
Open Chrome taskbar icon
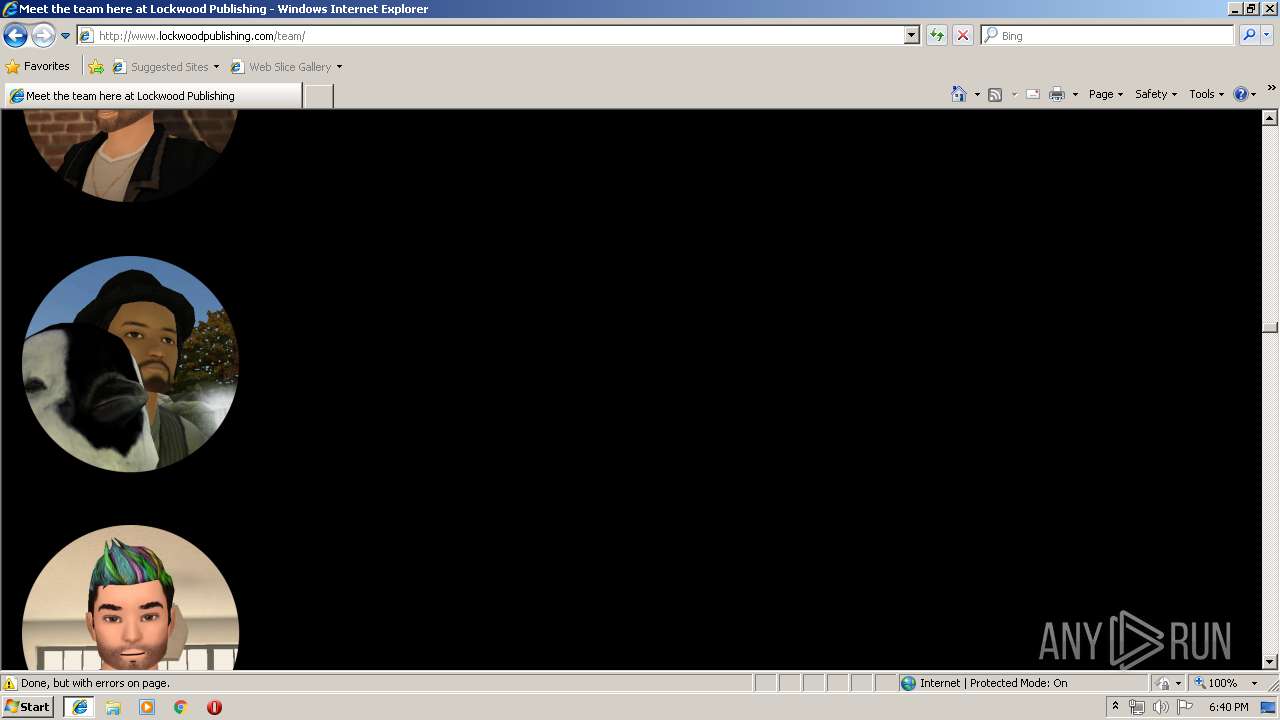click(181, 707)
